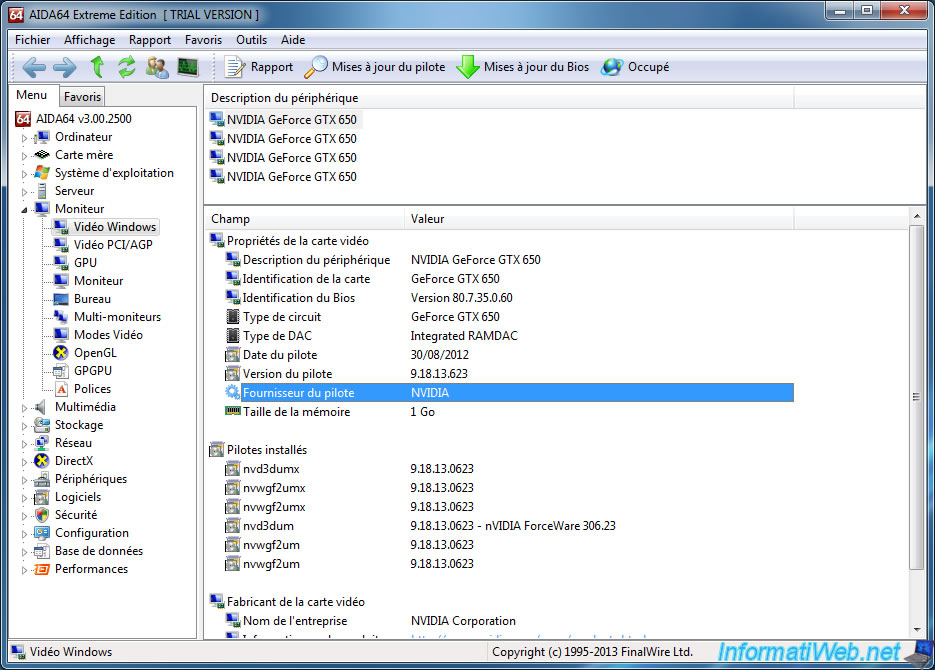Select the Version du pilote row
Viewport: 935px width, 670px height.
pyautogui.click(x=509, y=374)
